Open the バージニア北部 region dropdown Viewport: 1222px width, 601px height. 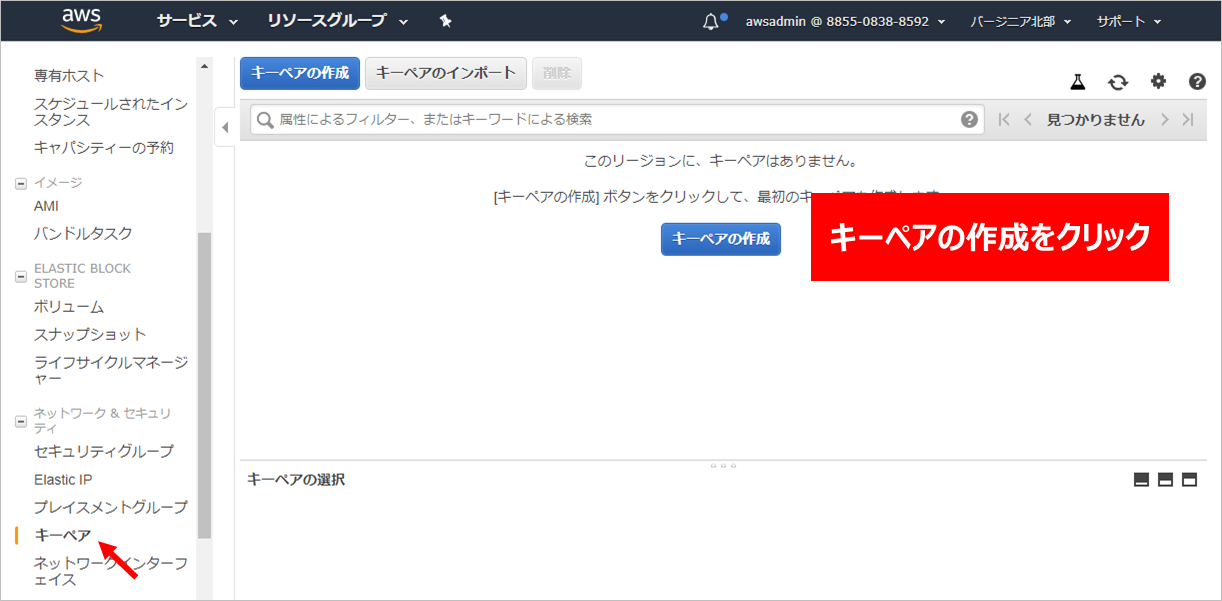(1020, 21)
